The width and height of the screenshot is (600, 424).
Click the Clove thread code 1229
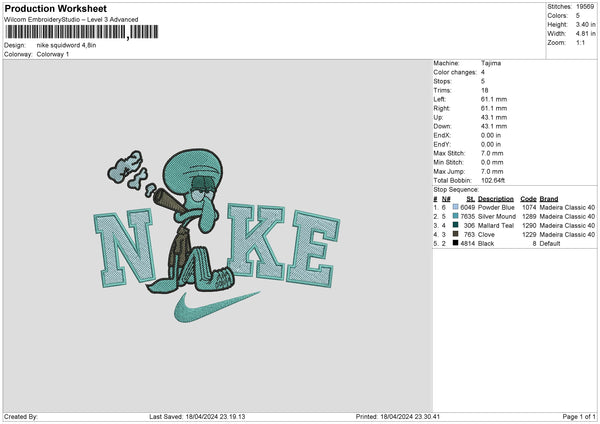(x=529, y=235)
